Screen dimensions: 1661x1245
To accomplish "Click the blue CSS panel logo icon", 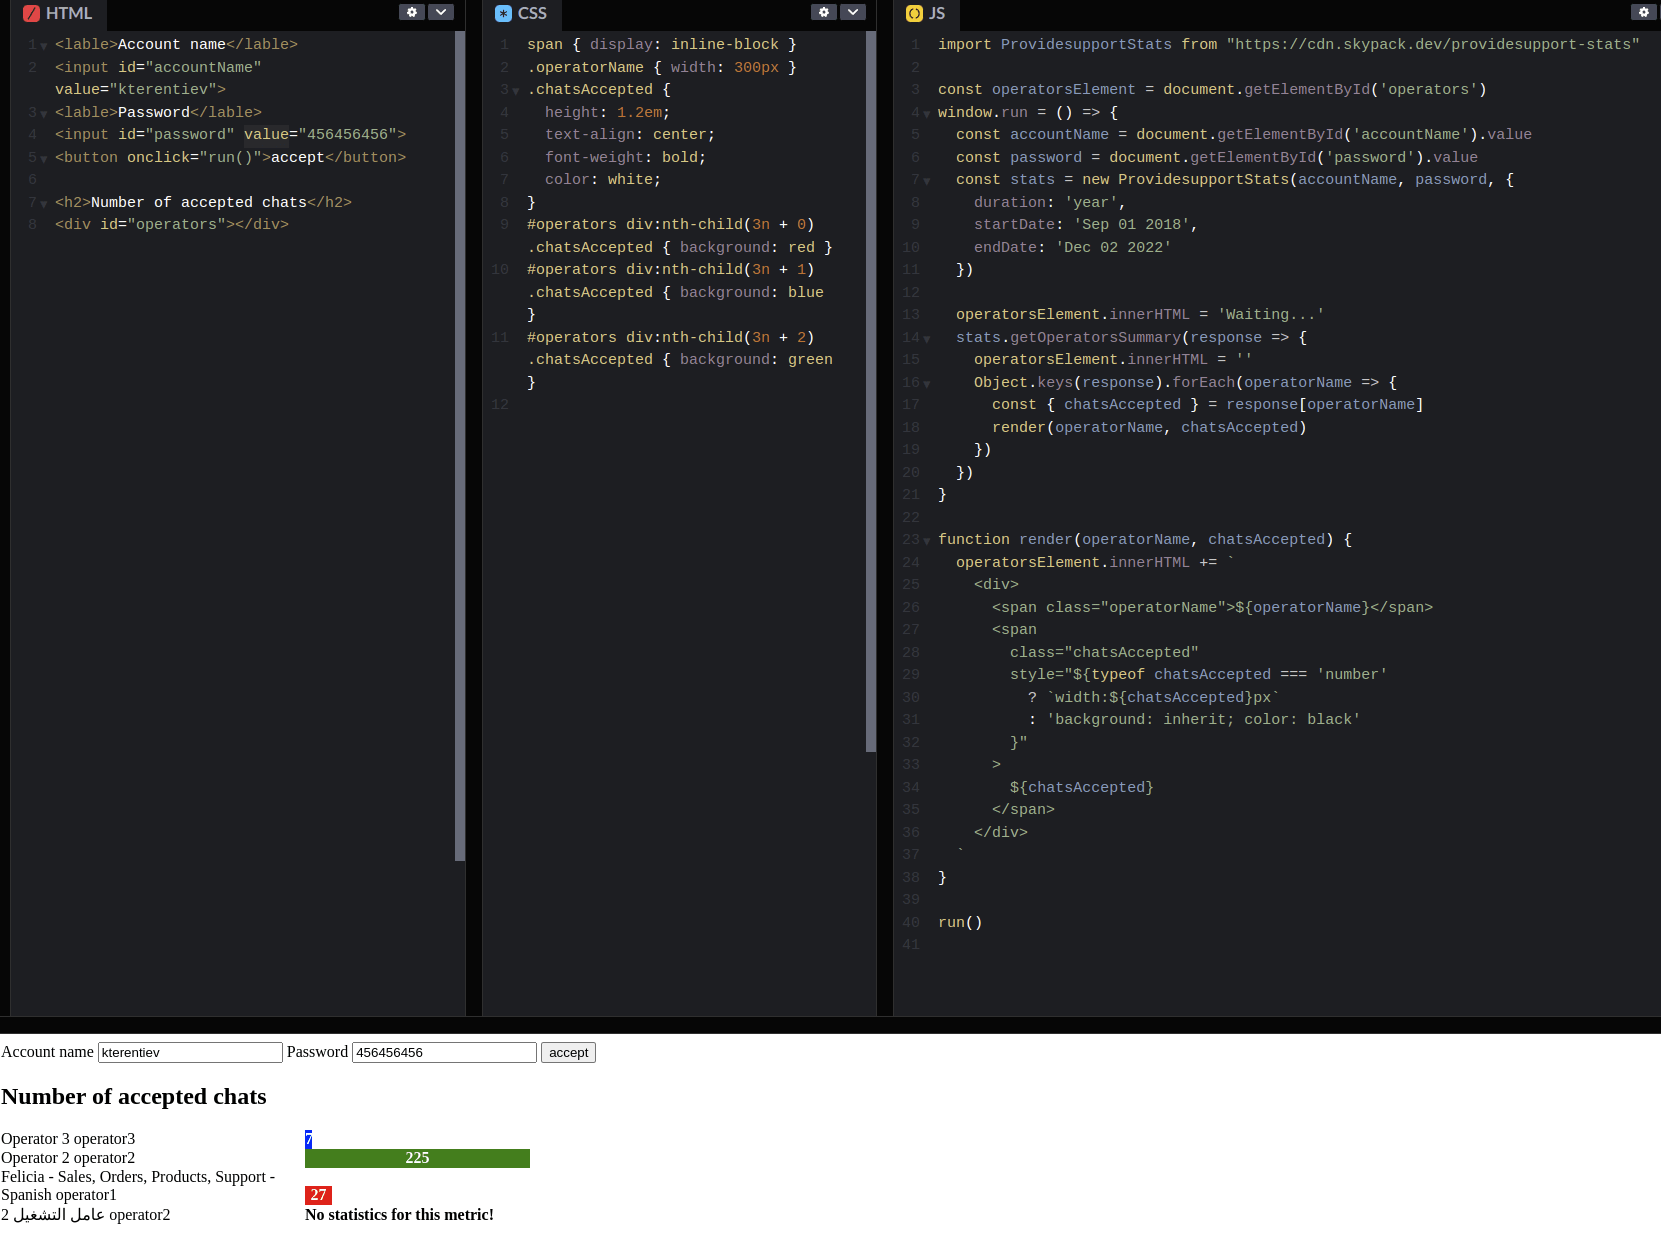I will tap(503, 13).
